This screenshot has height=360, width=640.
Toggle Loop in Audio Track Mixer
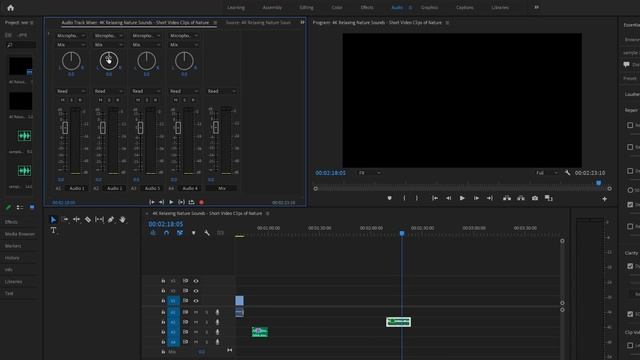191,202
